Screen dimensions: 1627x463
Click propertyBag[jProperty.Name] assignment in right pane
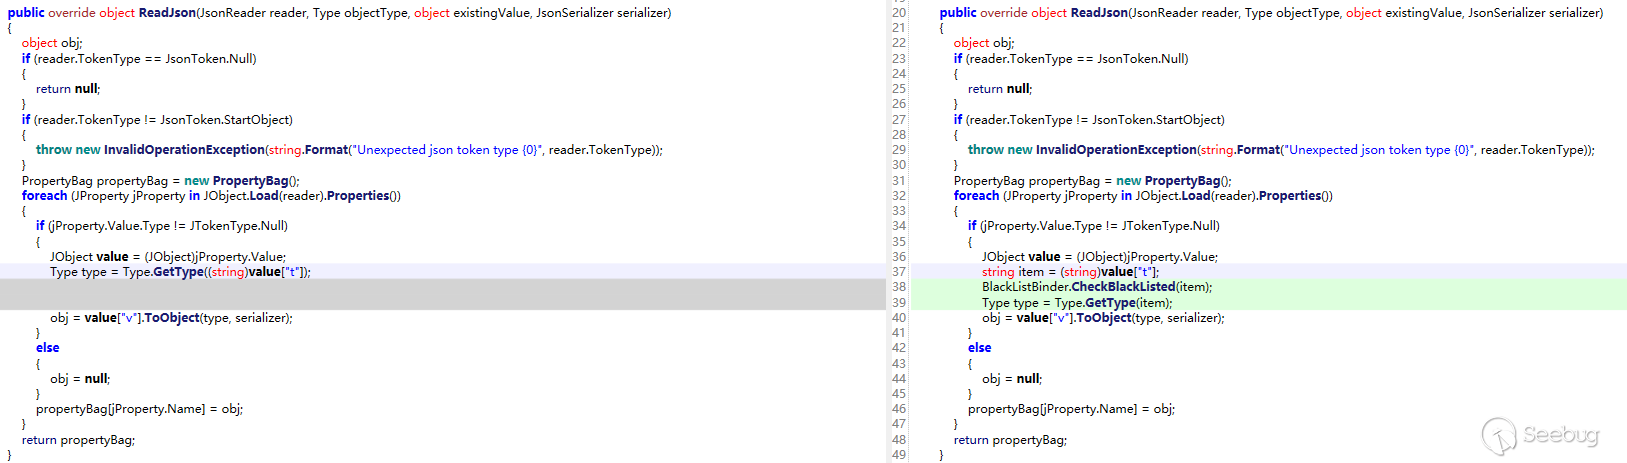point(1072,409)
